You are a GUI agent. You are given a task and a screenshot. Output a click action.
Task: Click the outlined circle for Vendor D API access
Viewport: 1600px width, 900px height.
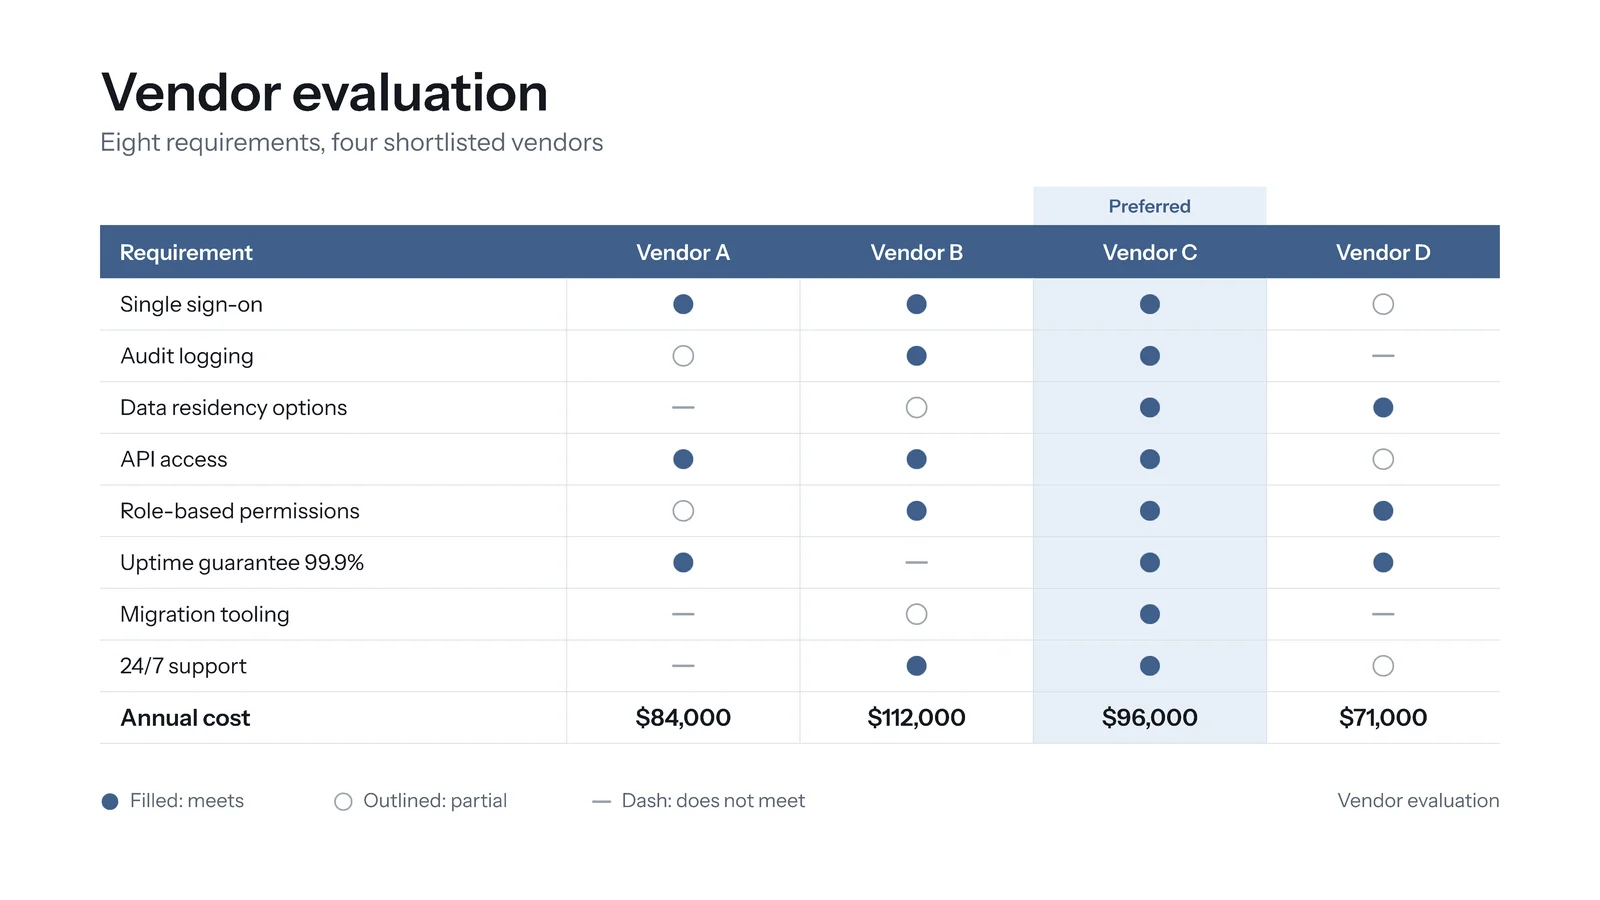click(x=1383, y=459)
